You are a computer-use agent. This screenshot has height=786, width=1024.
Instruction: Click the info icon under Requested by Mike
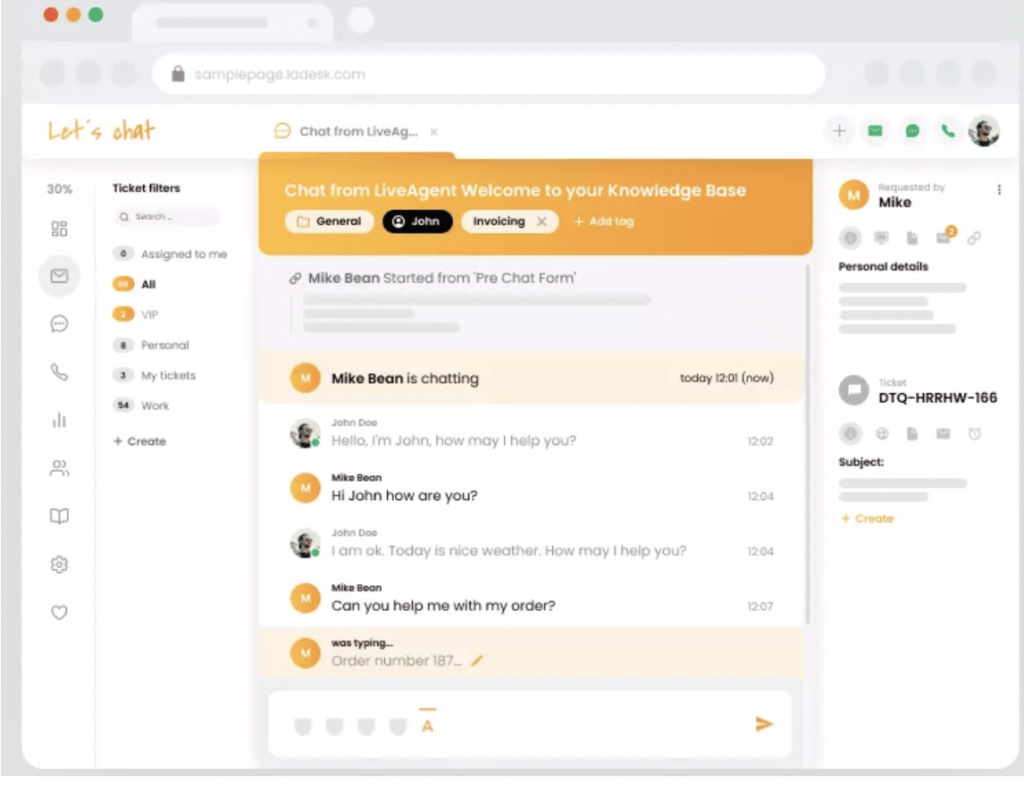pyautogui.click(x=850, y=238)
